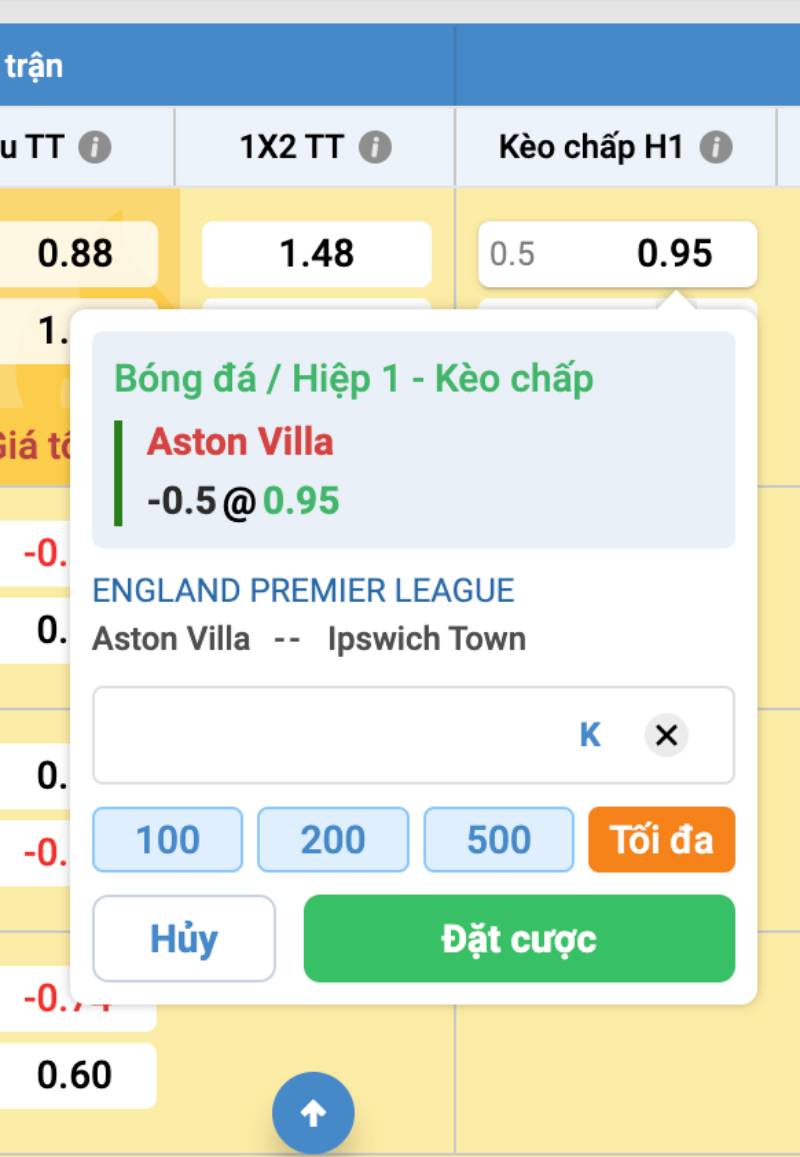Click the info icon beside 1X2 TT
This screenshot has width=800, height=1157.
click(375, 148)
